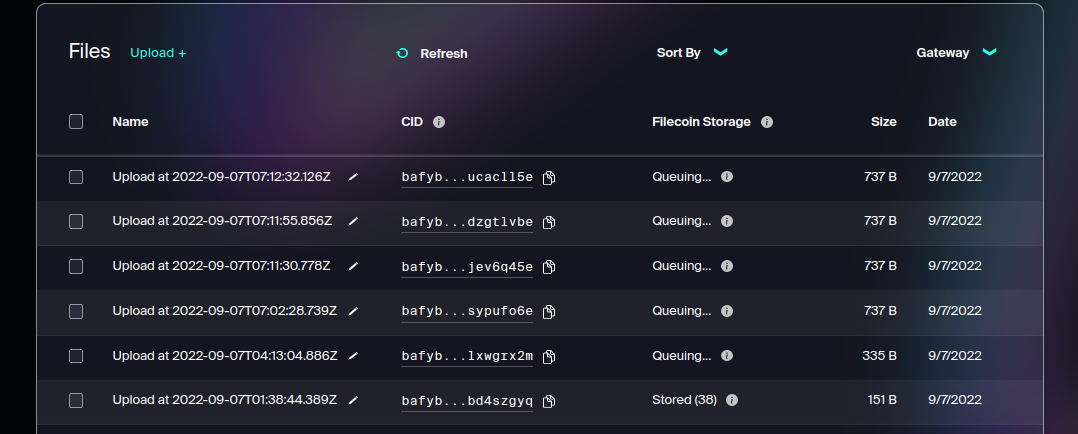Click the Filecoin Storage column header text
The width and height of the screenshot is (1078, 434).
point(701,122)
